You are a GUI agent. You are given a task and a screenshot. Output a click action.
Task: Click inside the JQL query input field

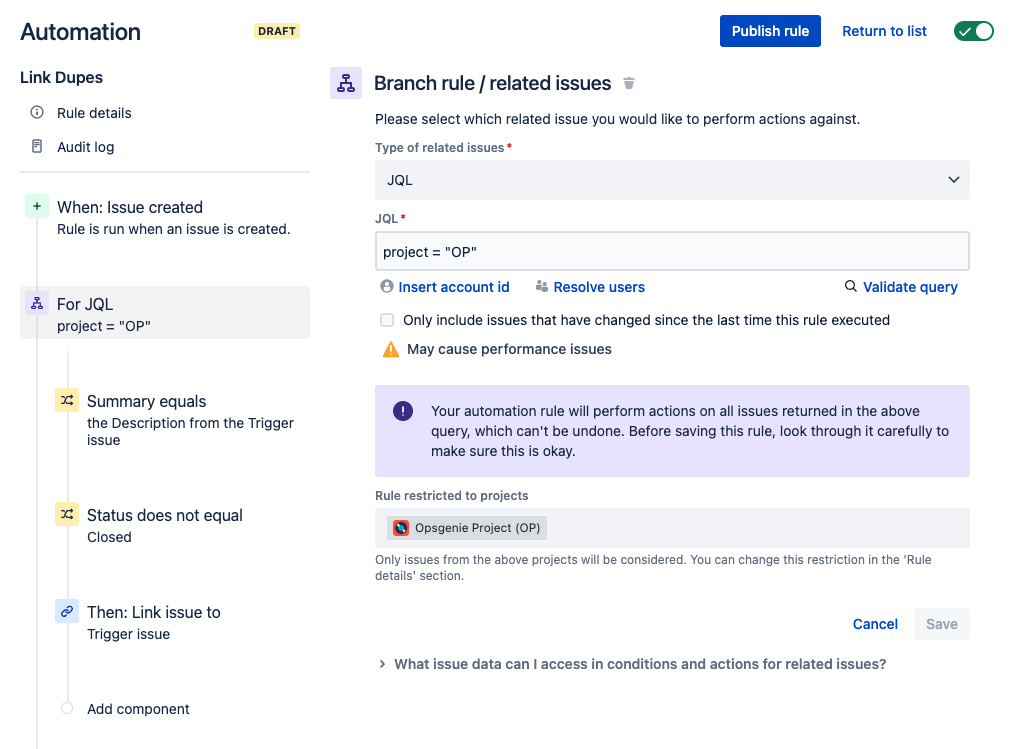coord(672,250)
